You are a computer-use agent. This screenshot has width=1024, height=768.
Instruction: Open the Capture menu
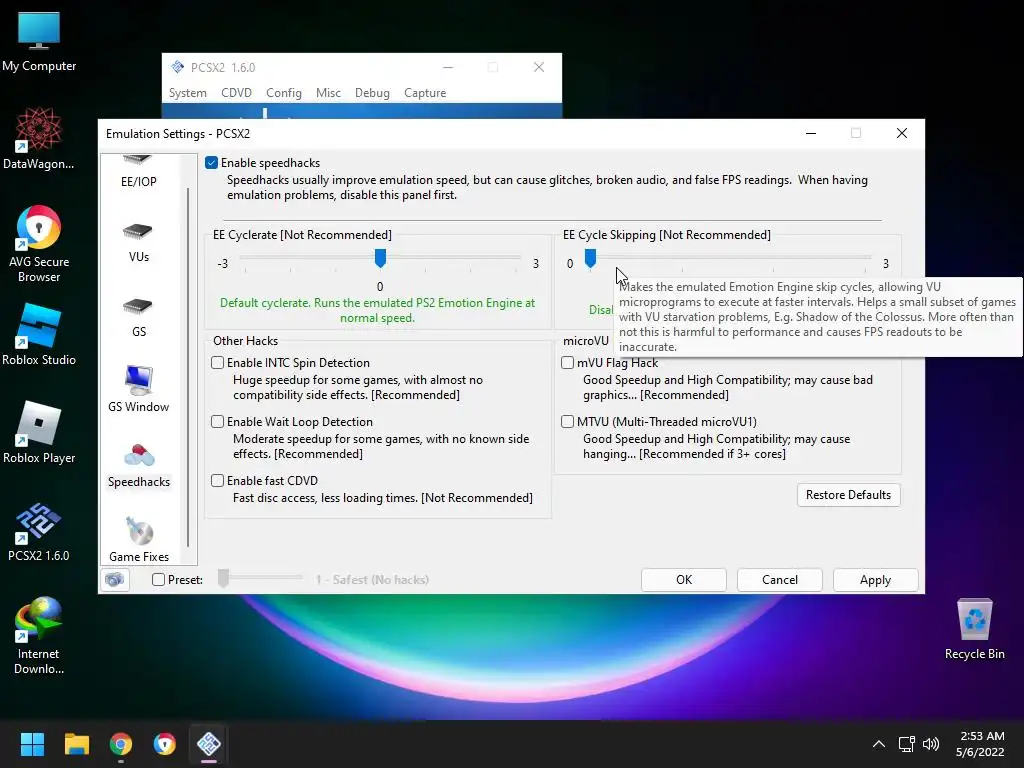tap(425, 93)
